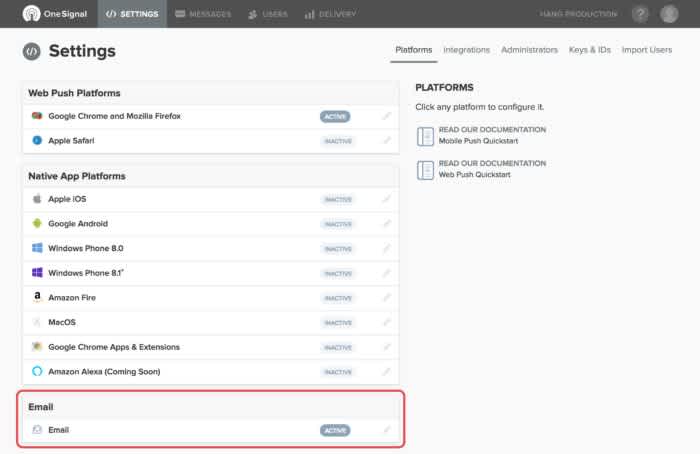Select the Amazon Alexa (Coming Soon) row

[211, 371]
